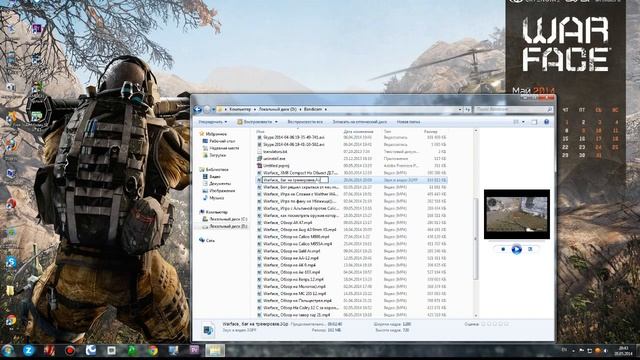Change view using the view mode icon
The height and width of the screenshot is (360, 640).
click(x=516, y=122)
